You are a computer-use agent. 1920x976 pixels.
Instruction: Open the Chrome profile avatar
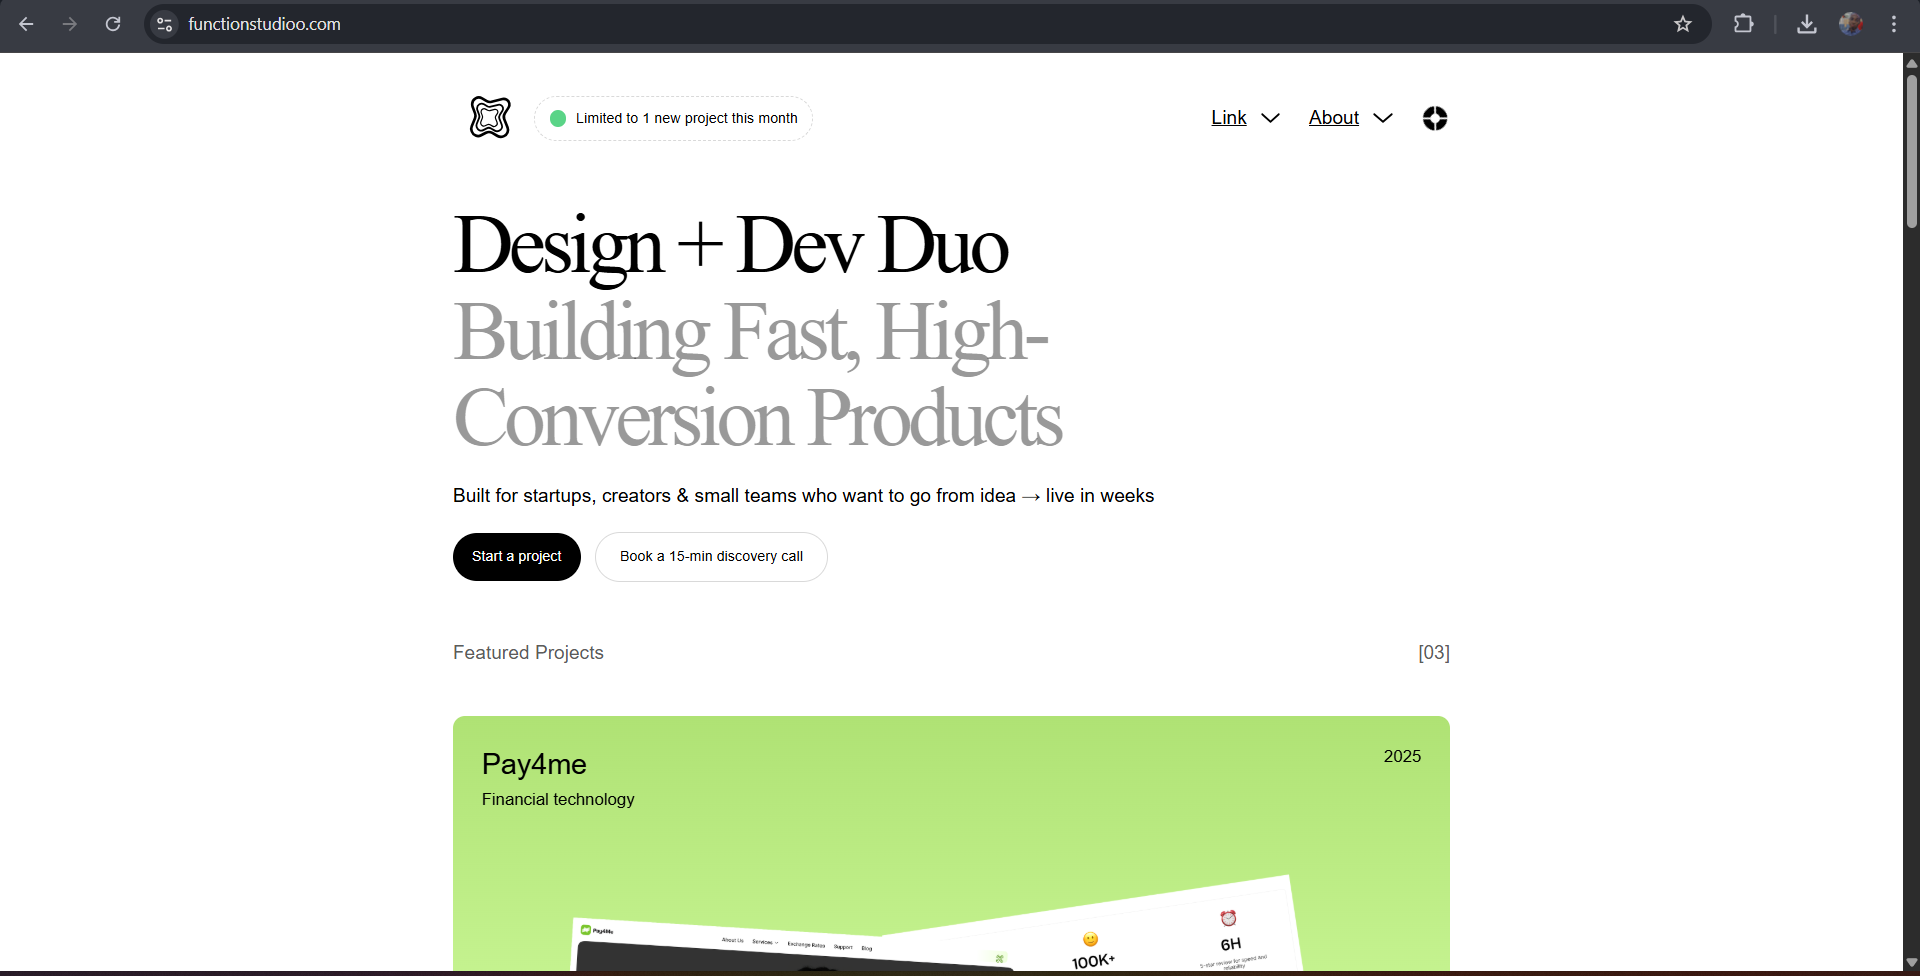(1851, 24)
